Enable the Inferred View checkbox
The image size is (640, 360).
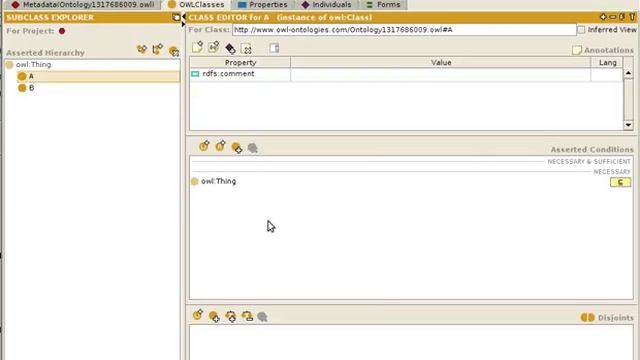[581, 30]
